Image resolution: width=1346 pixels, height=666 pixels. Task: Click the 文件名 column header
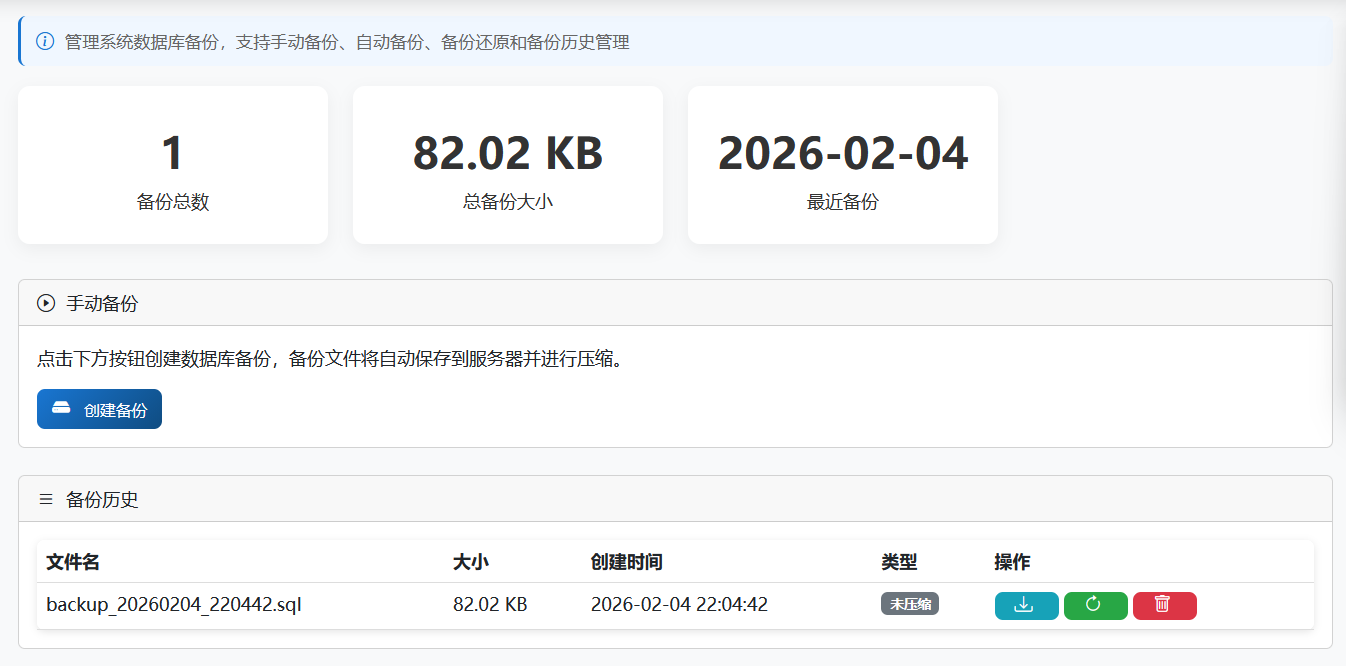72,562
